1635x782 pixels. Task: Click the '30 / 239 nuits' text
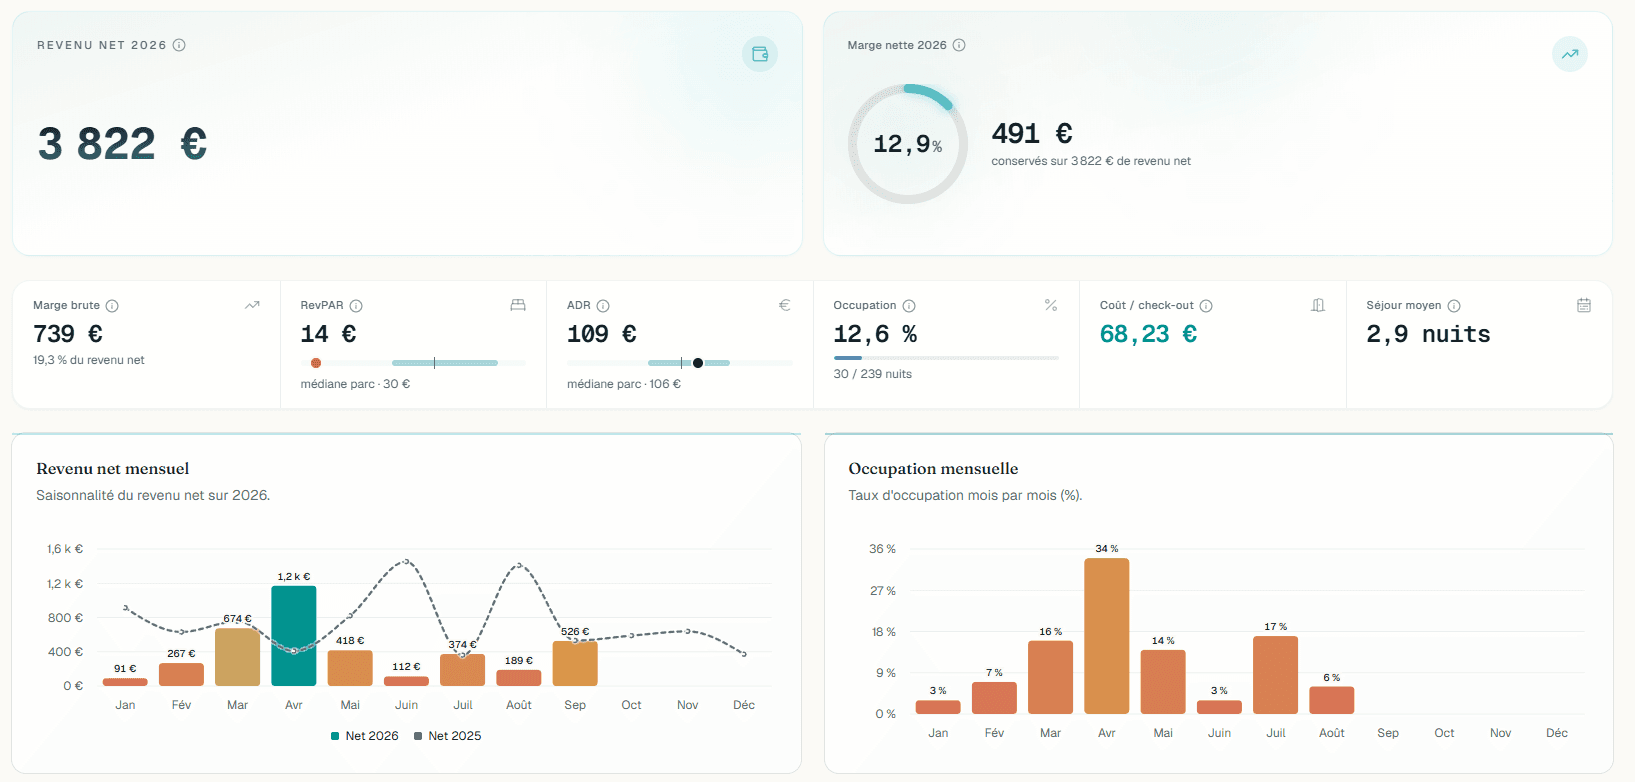point(873,374)
